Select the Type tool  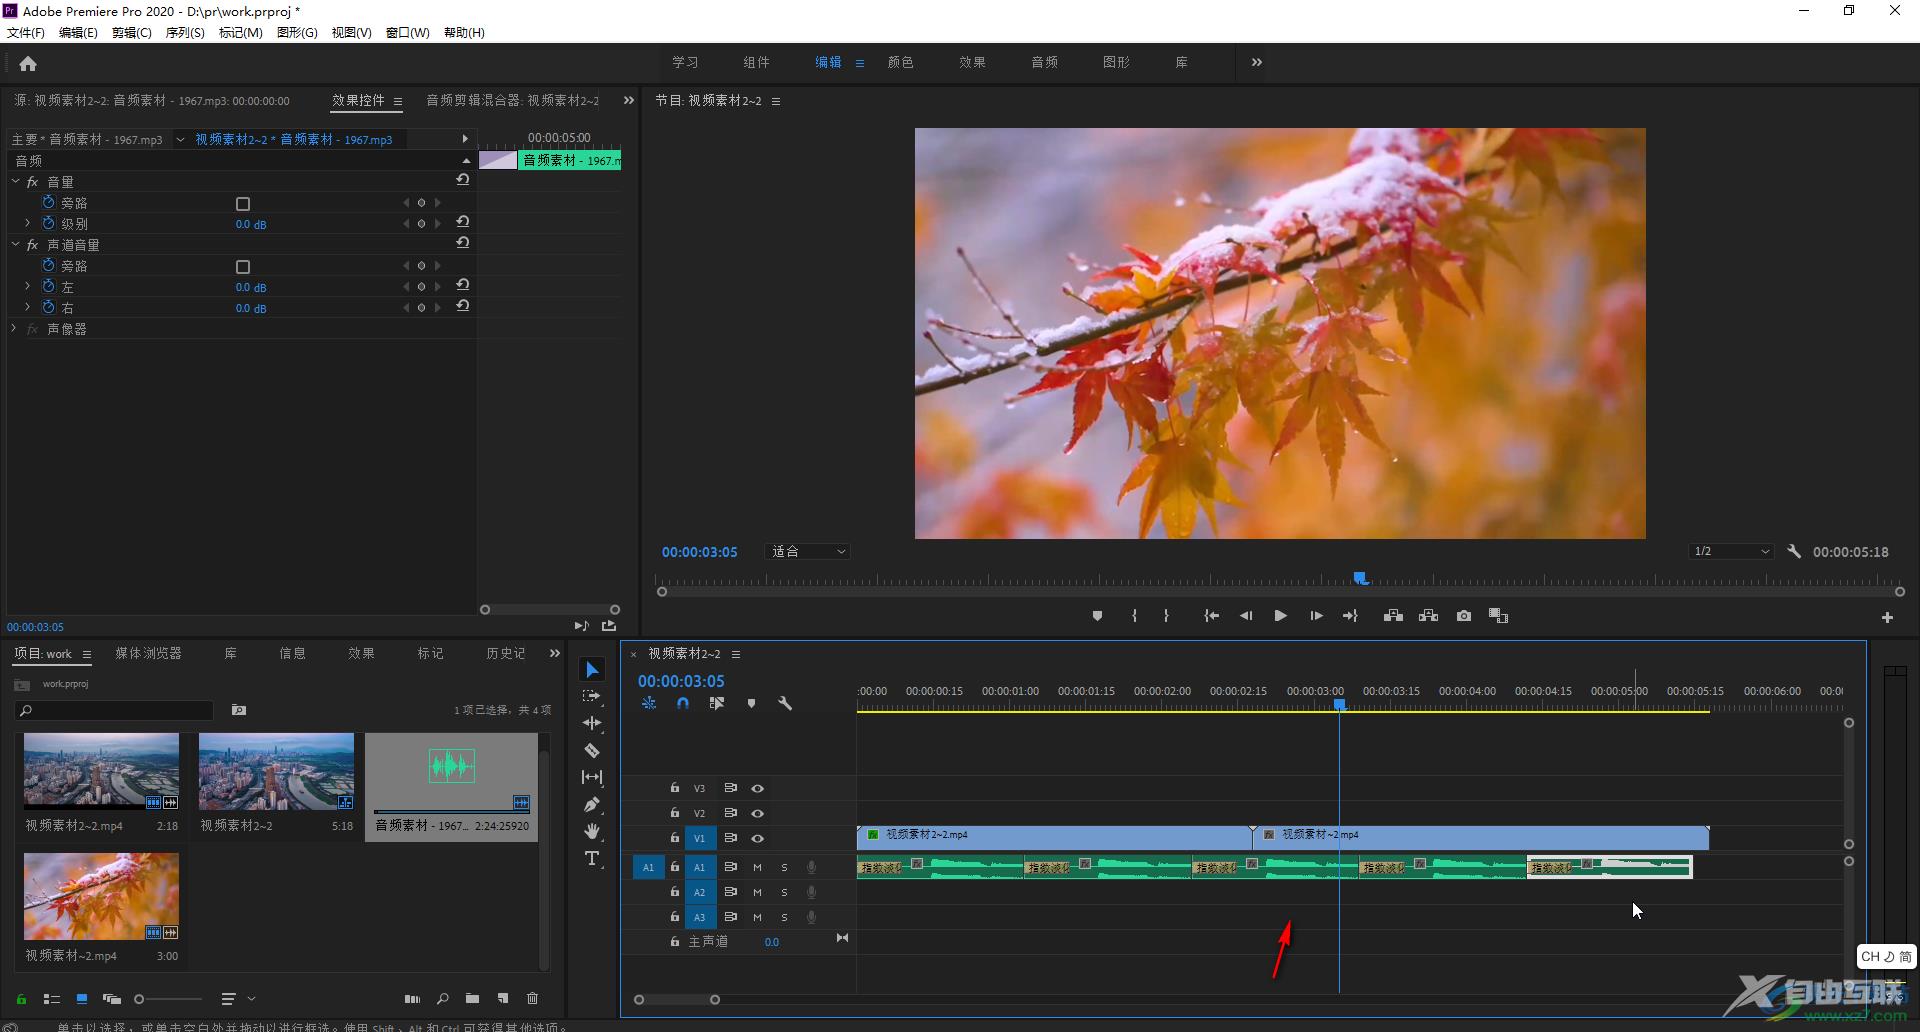point(592,858)
